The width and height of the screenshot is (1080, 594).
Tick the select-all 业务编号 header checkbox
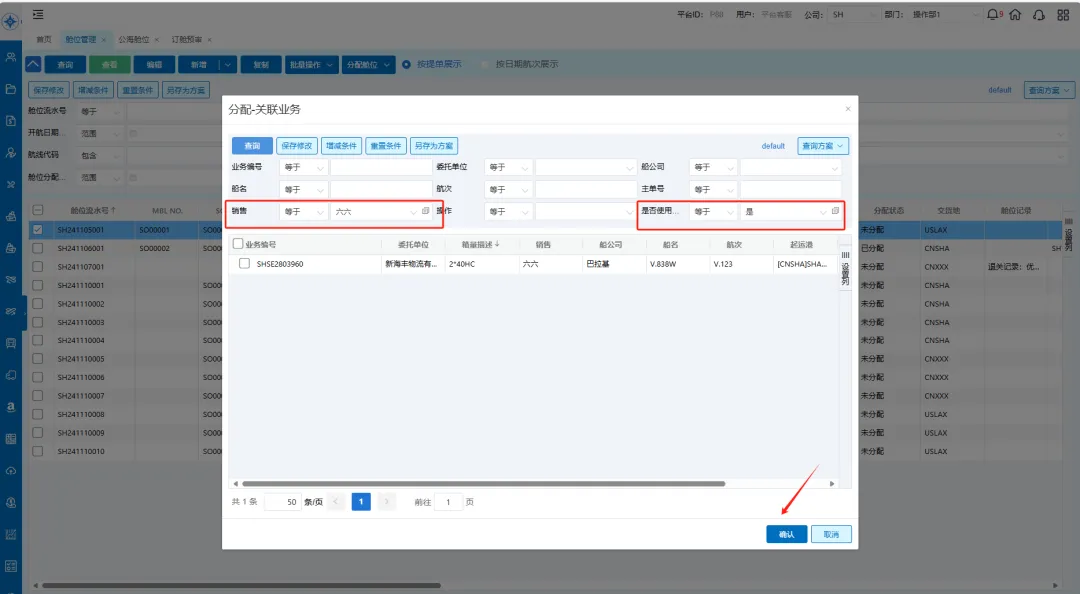[238, 243]
